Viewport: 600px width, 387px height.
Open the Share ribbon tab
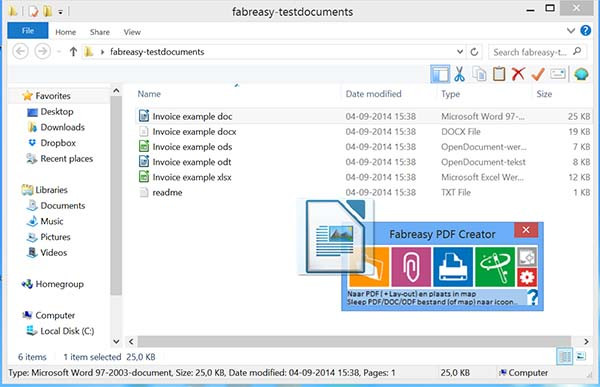click(99, 32)
